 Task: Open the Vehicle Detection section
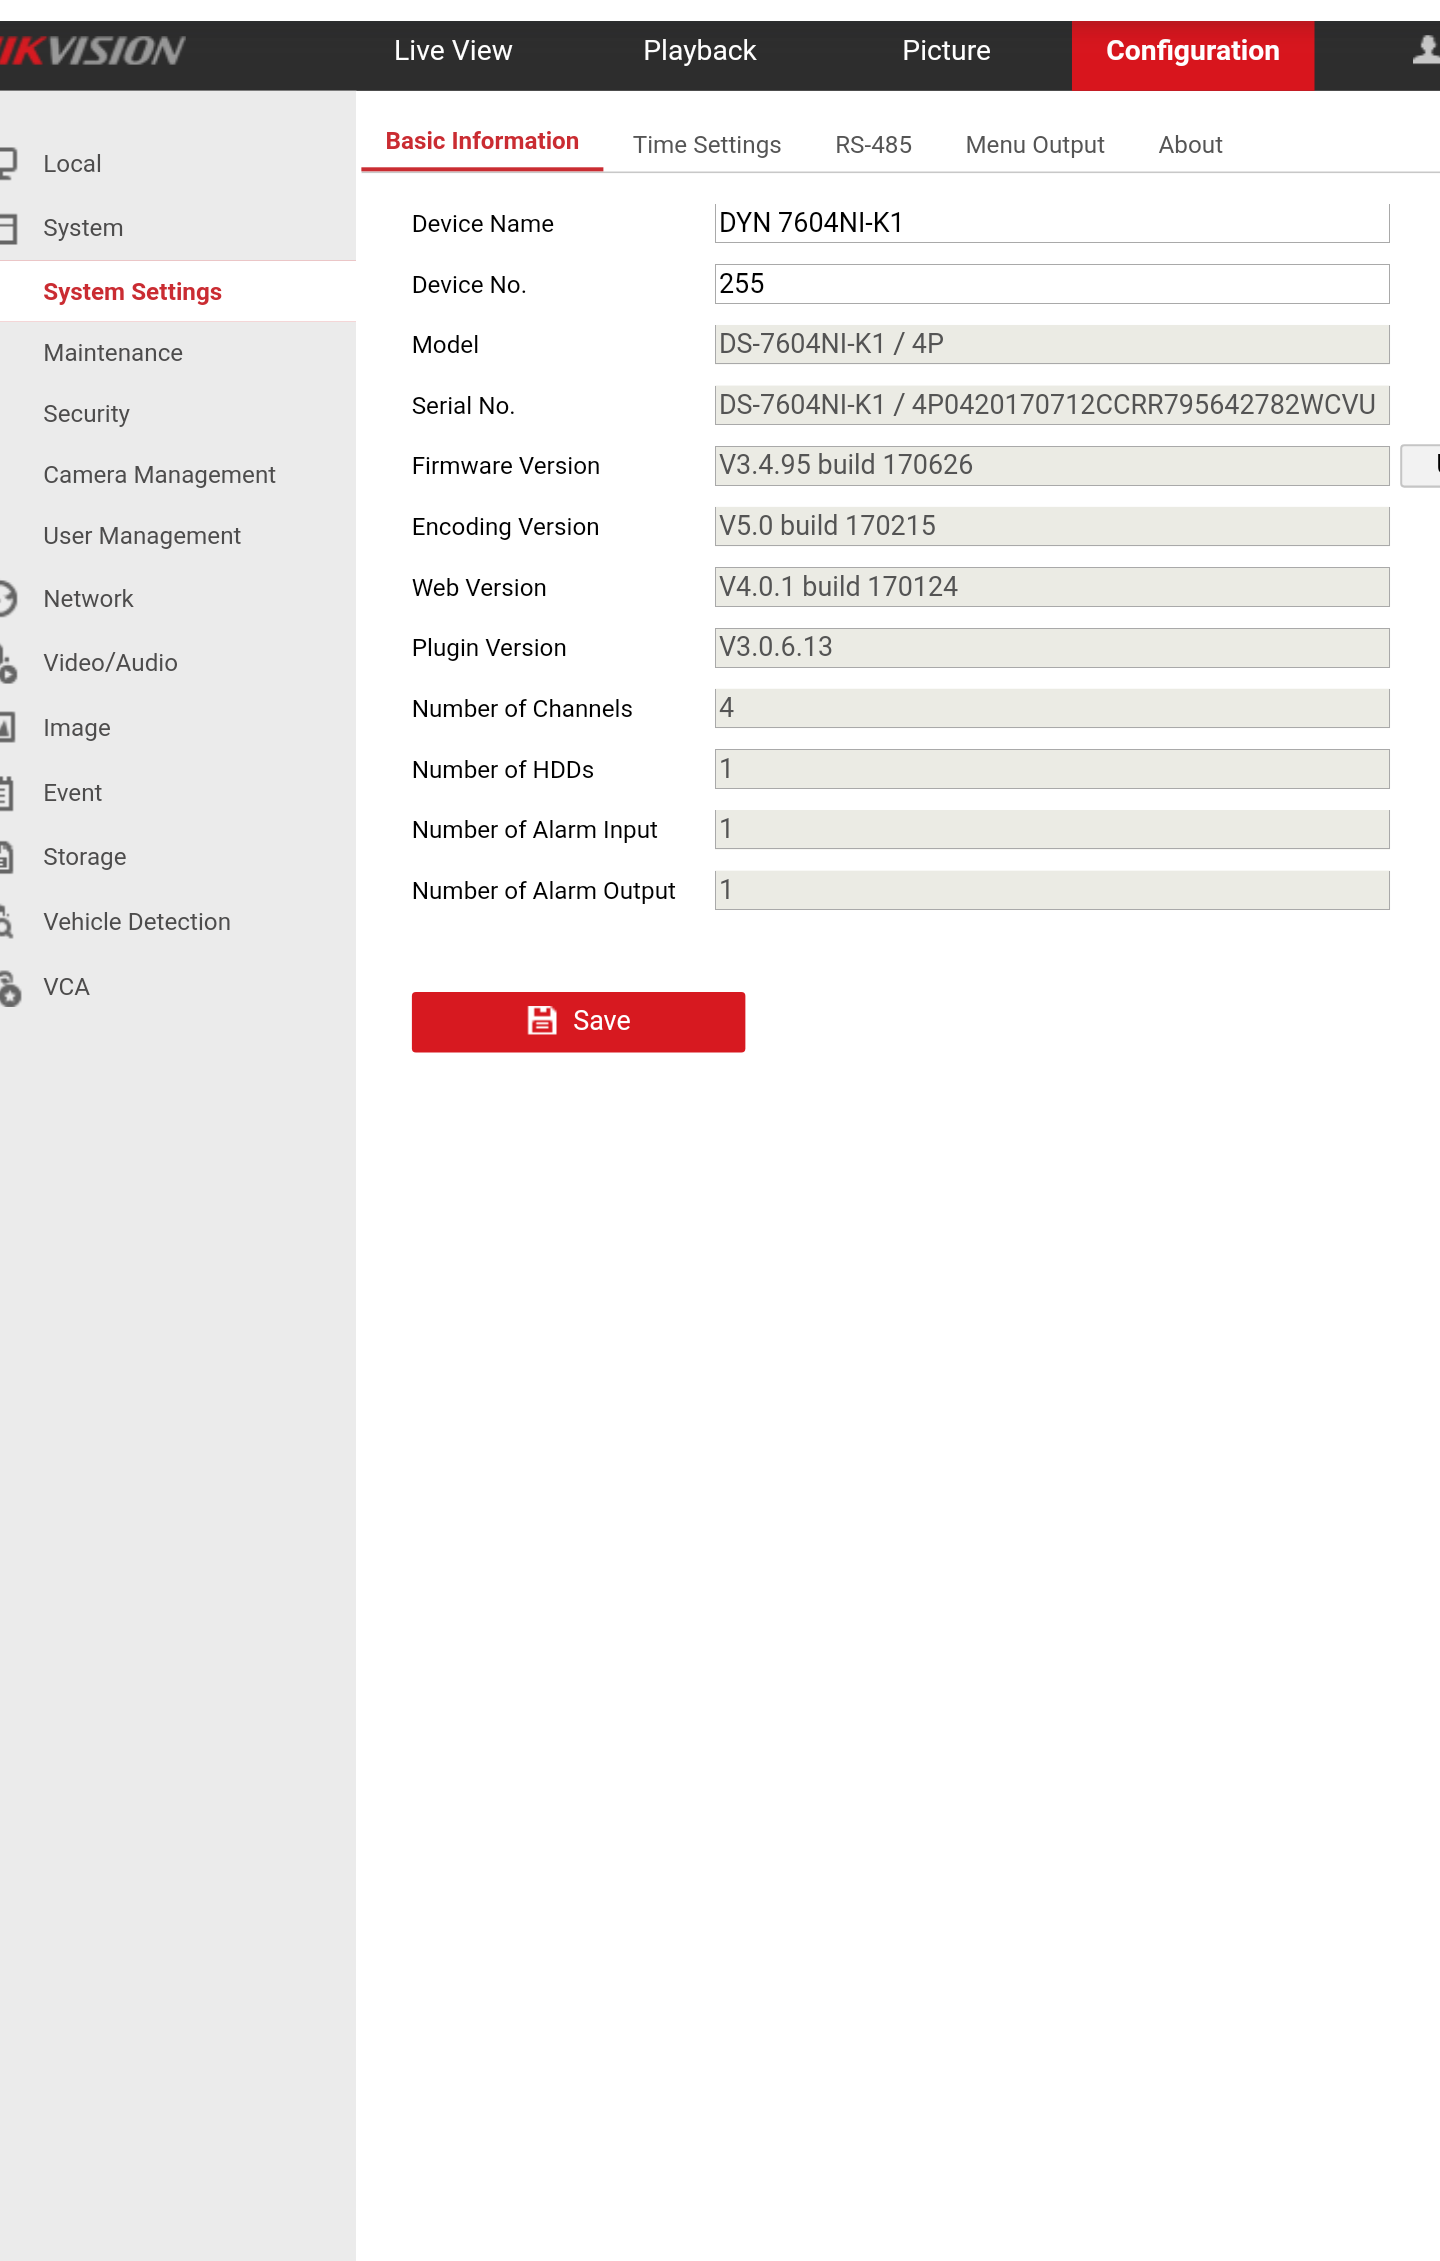pos(137,922)
